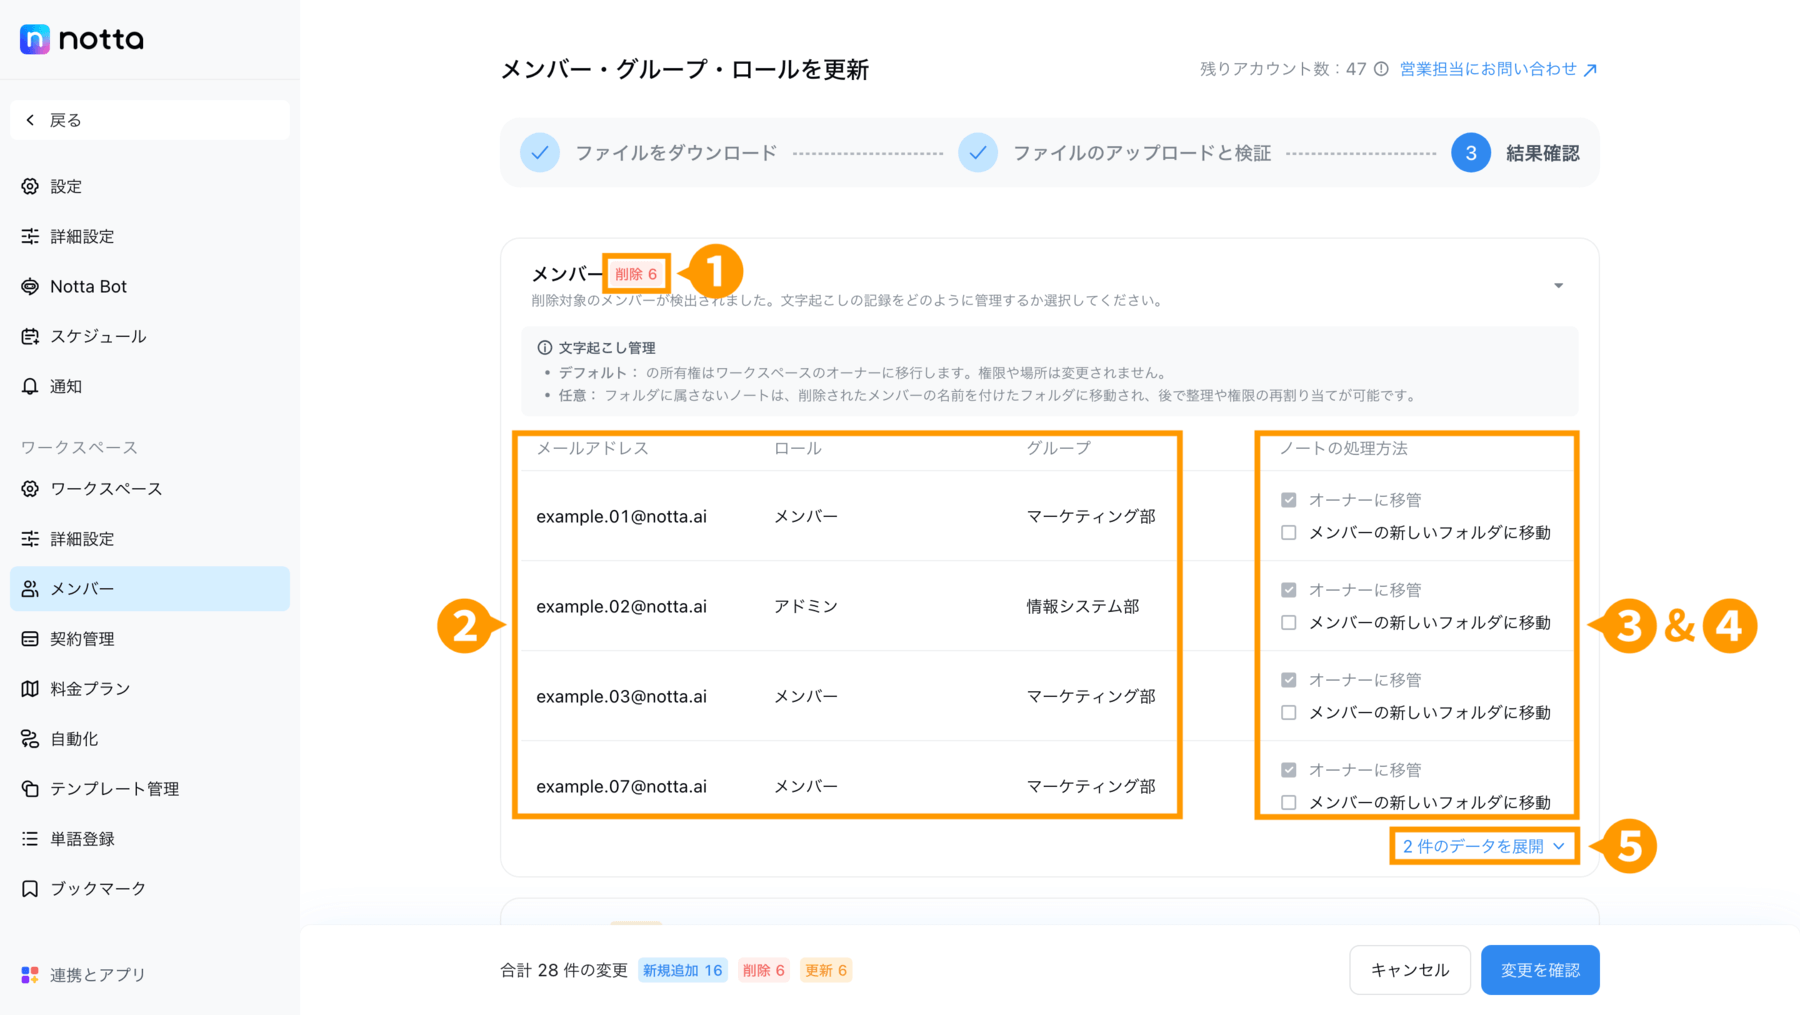
Task: Expand 2 件のデータを展開
Action: [x=1484, y=846]
